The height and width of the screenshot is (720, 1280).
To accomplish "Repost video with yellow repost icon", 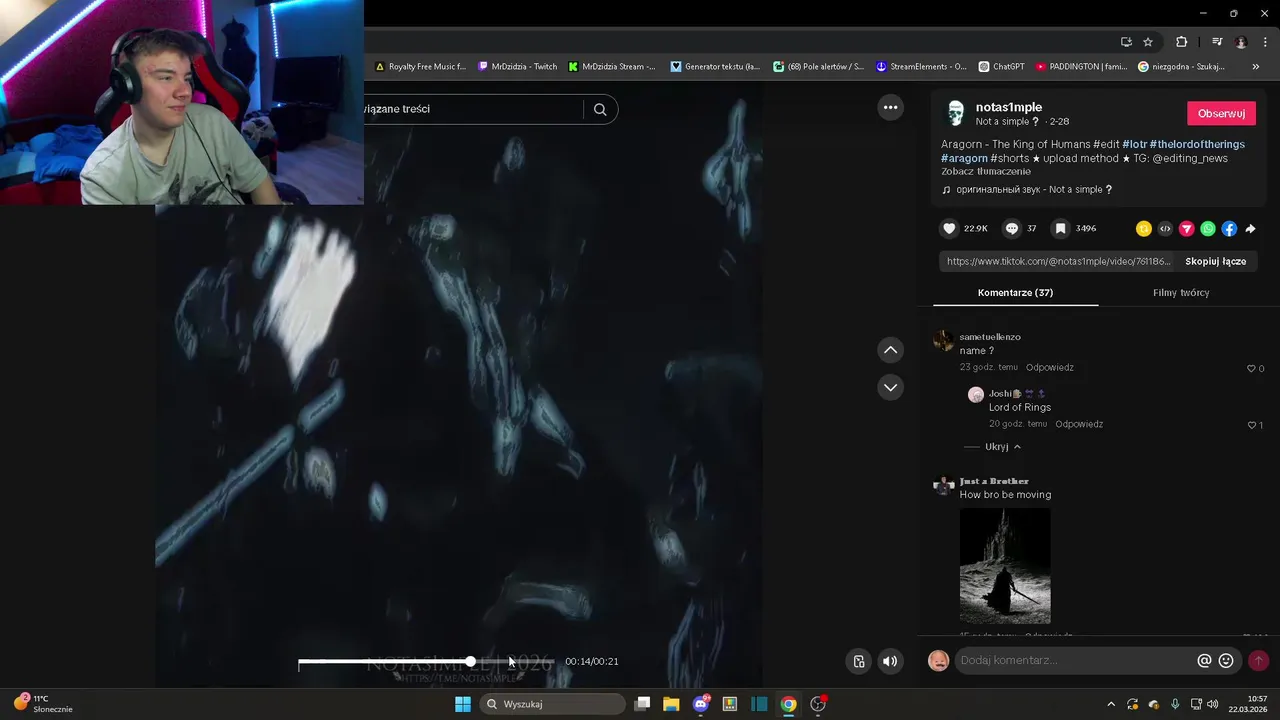I will coord(1144,229).
